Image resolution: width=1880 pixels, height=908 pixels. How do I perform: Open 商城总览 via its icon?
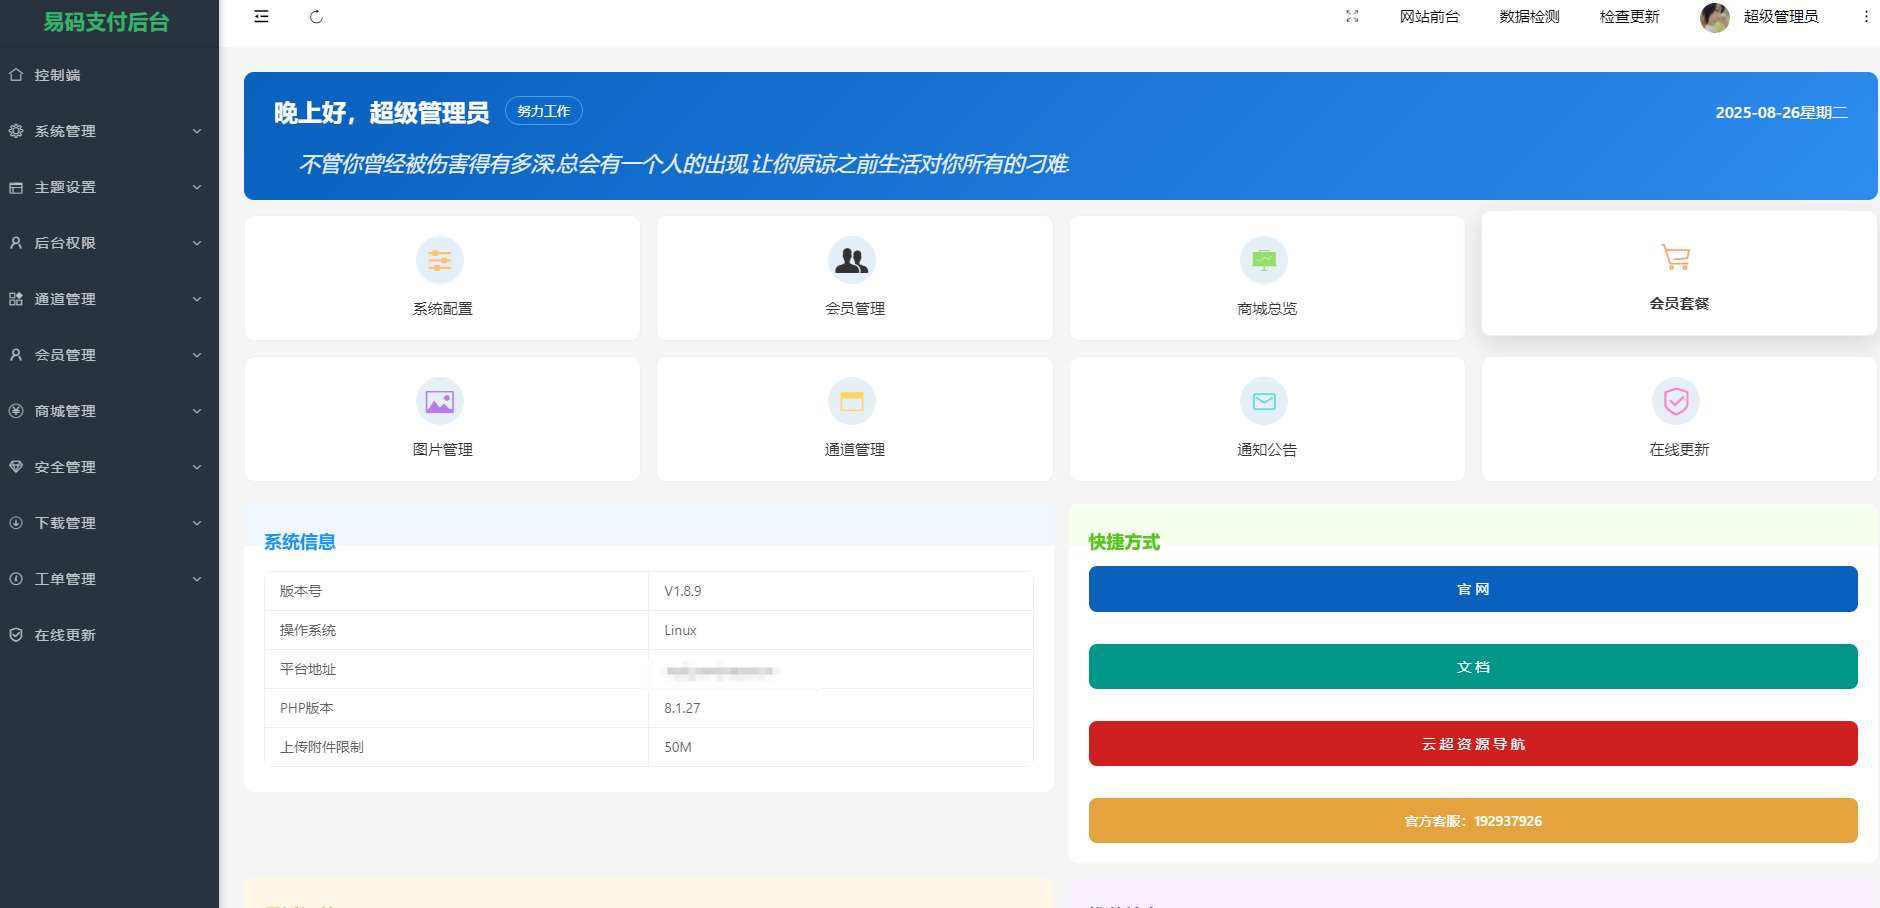(x=1265, y=260)
